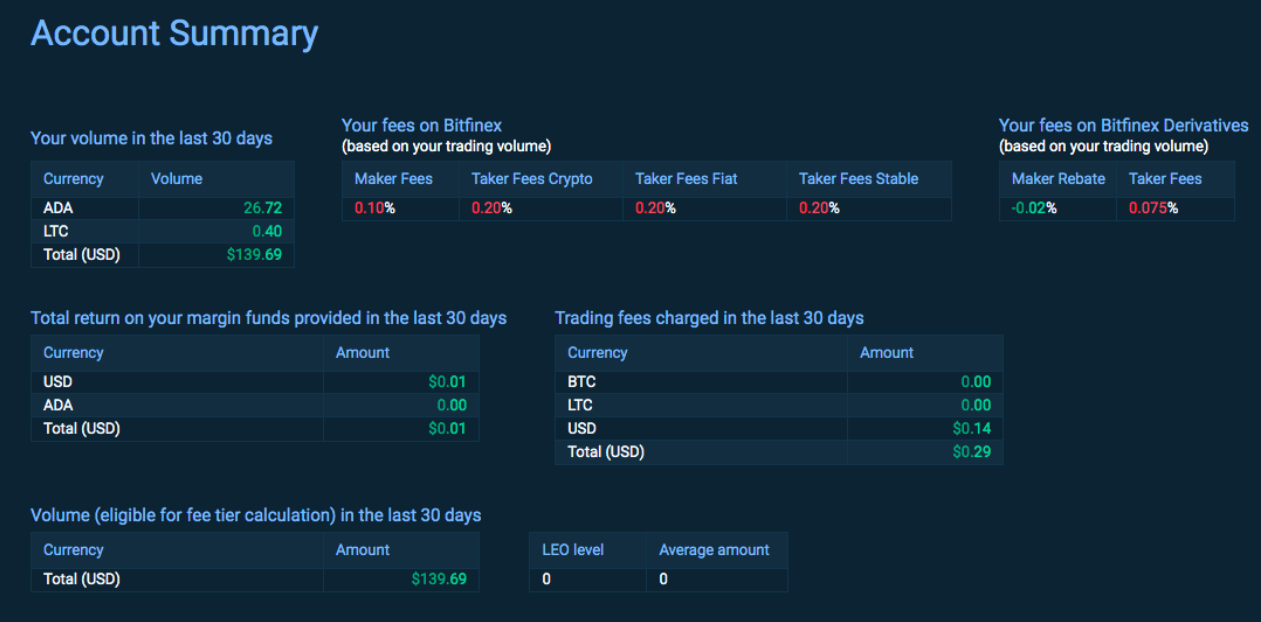
Task: Click 'Volume (eligible for fee tier calculation)' heading
Action: (x=256, y=516)
